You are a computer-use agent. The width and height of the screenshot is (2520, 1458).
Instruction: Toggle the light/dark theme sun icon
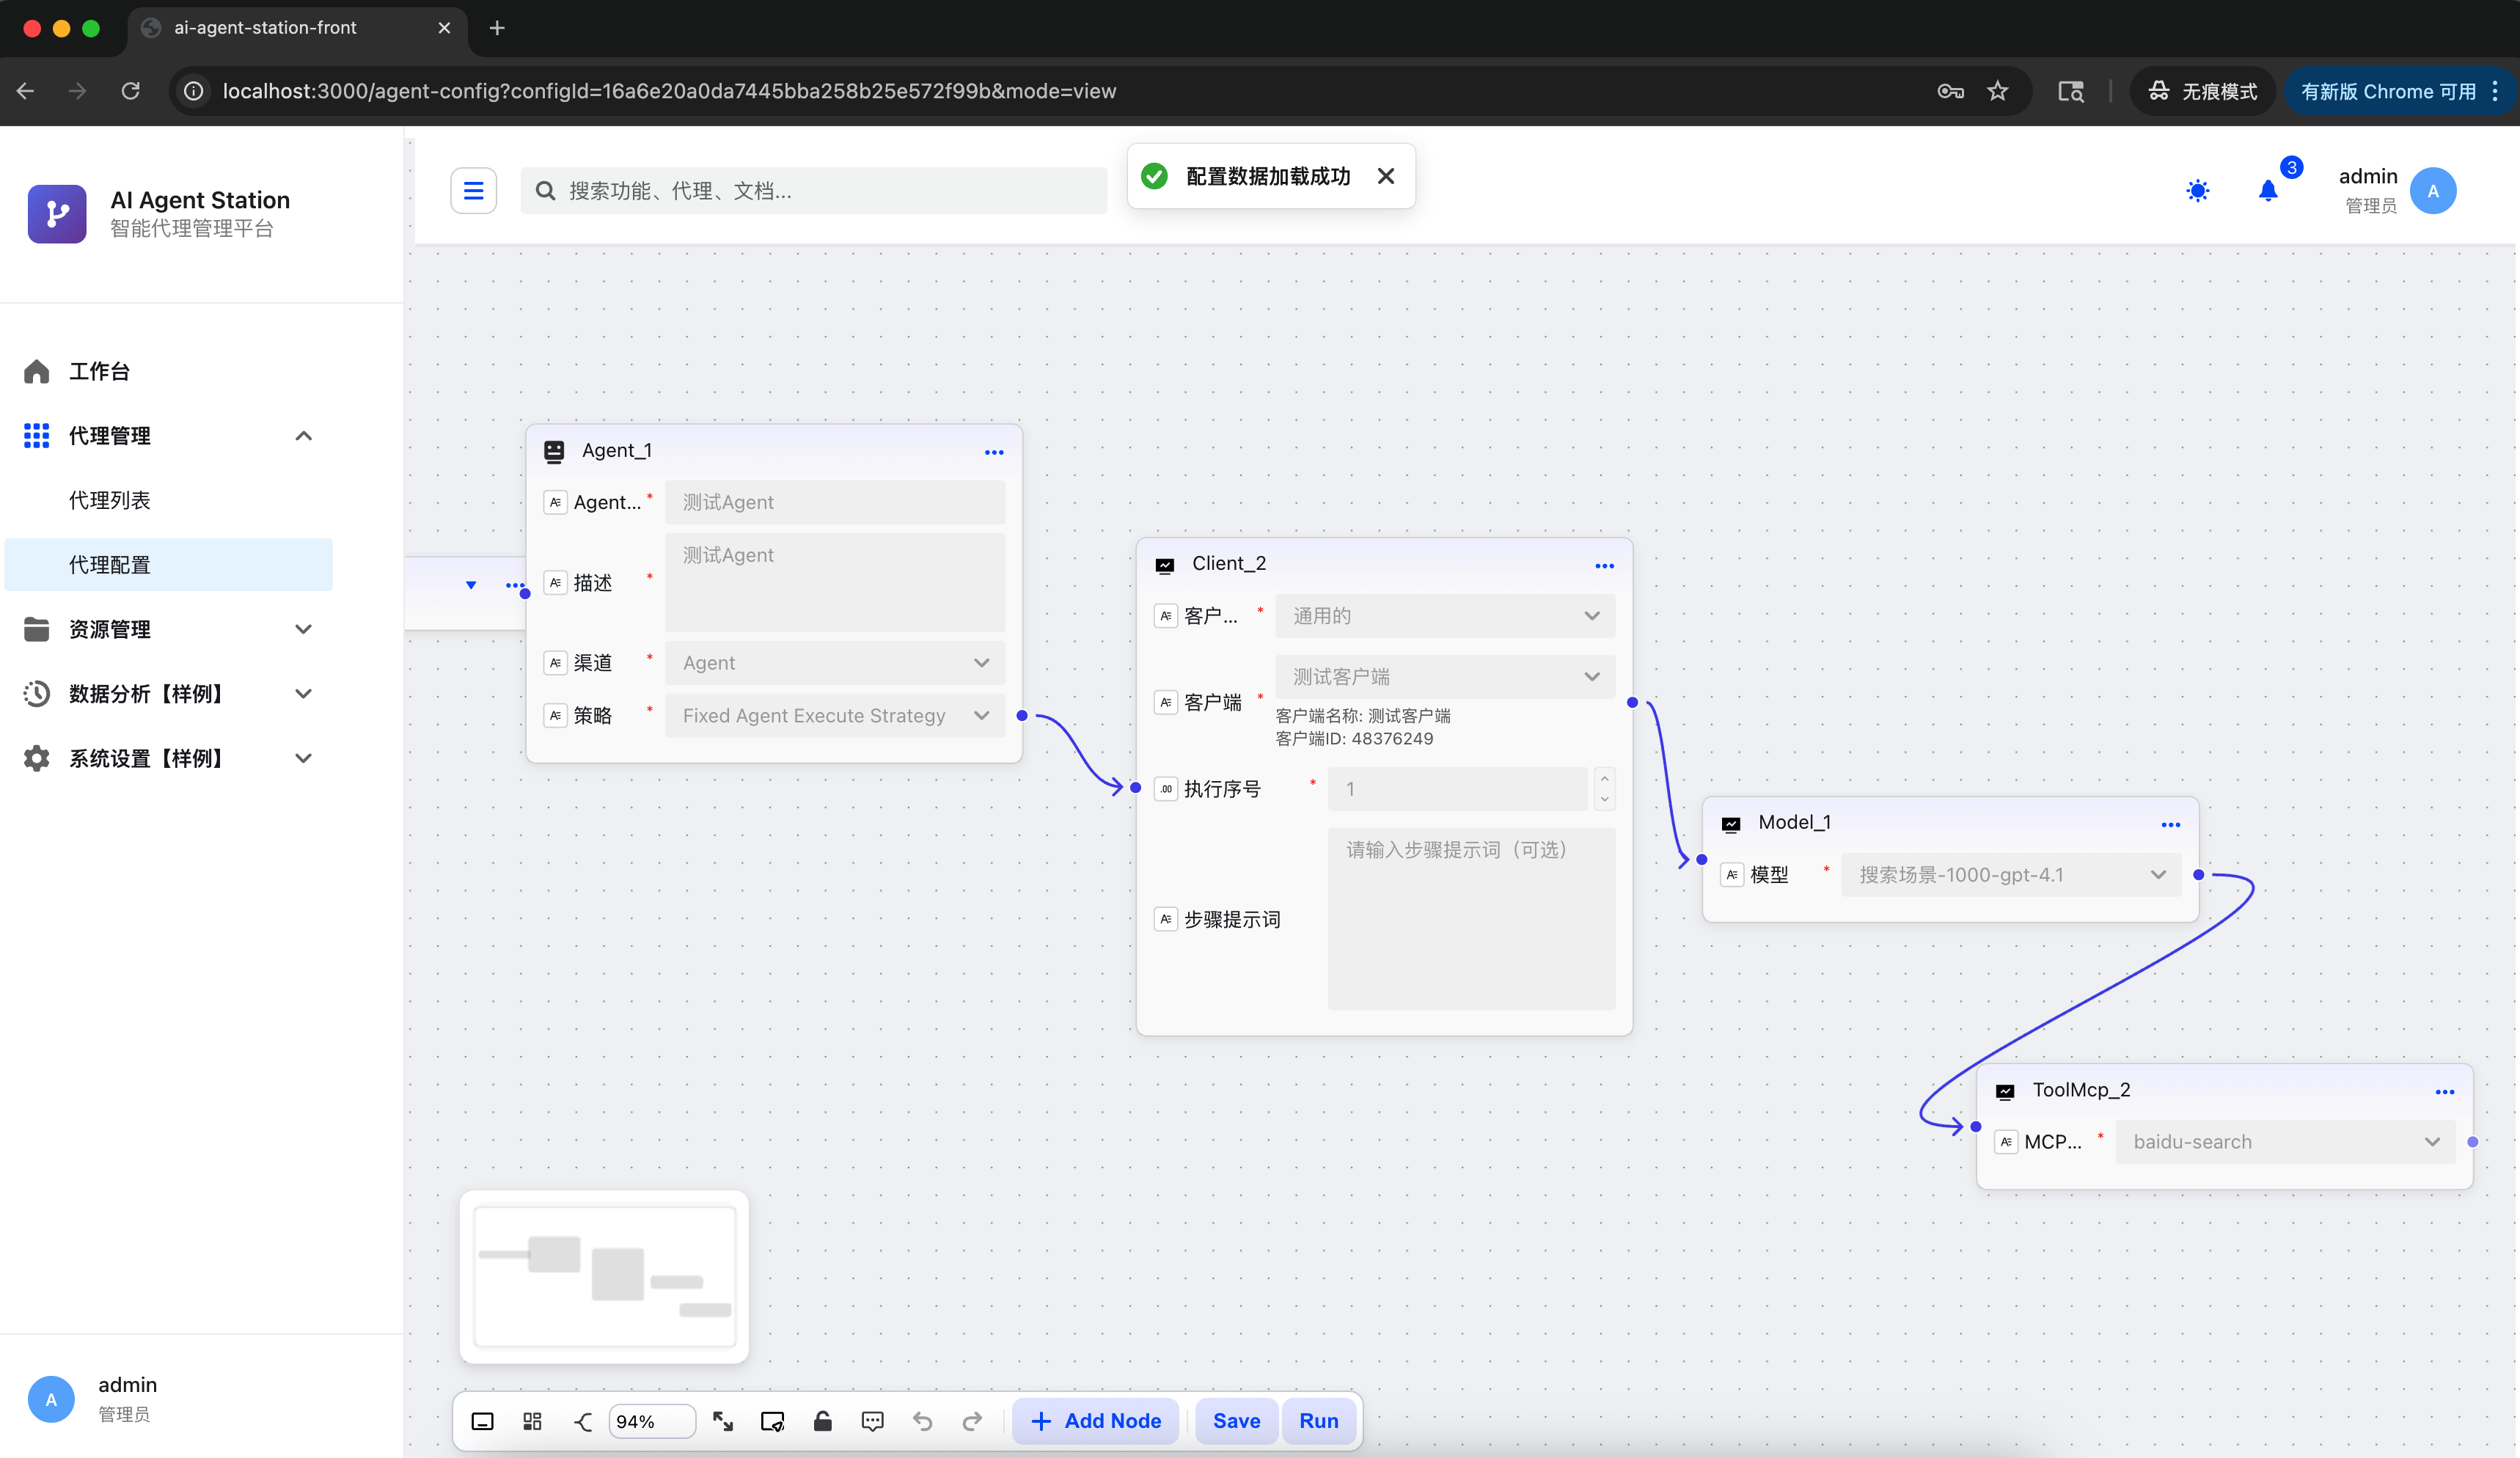point(2197,190)
